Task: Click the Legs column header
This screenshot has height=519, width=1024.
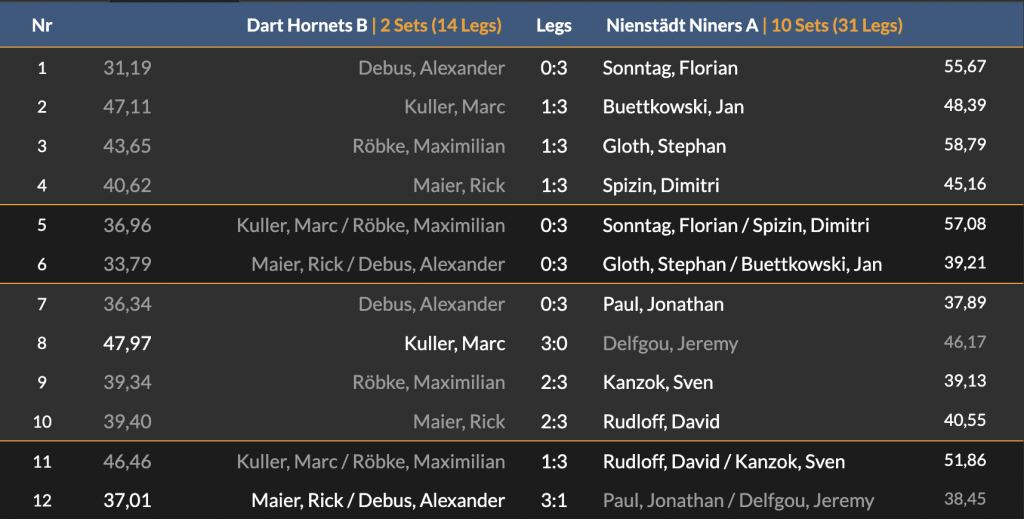Action: pos(553,26)
